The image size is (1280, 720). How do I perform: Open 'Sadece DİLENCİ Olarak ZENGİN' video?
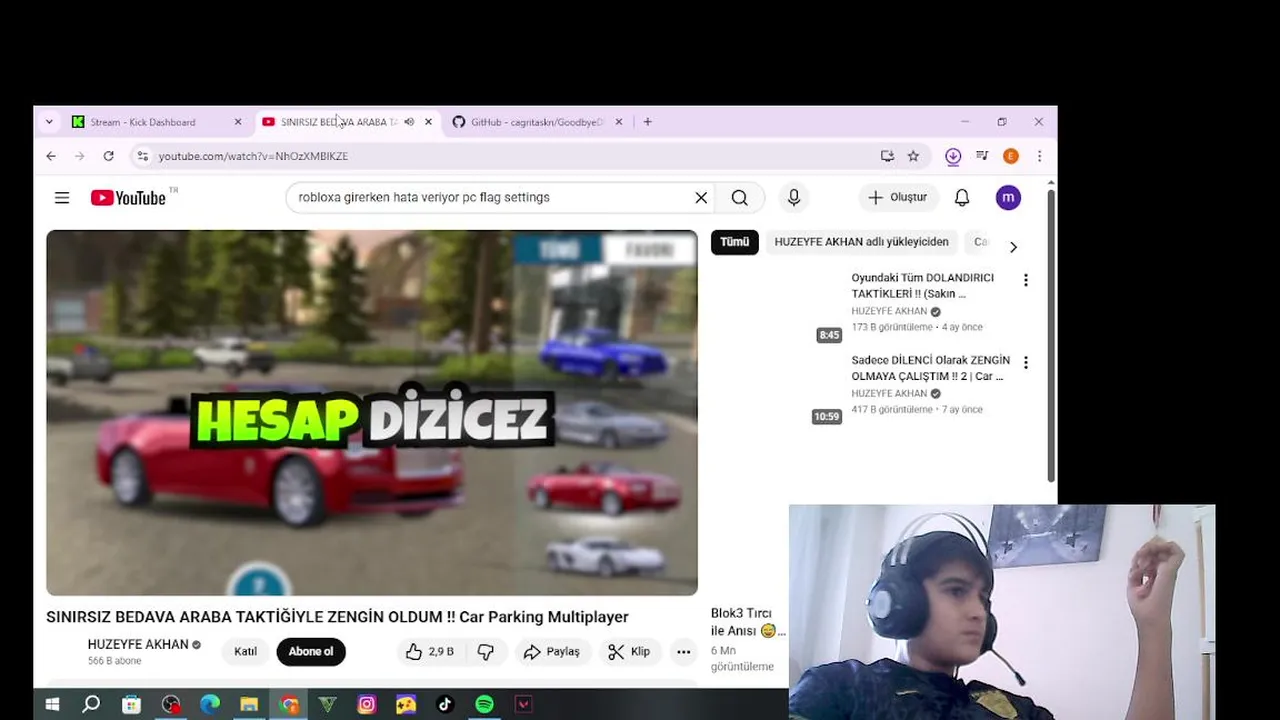coord(930,368)
